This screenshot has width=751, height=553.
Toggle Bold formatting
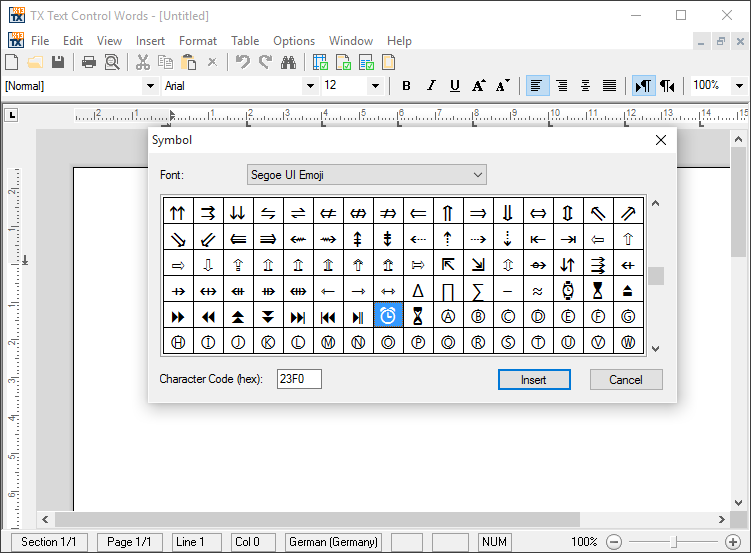(x=406, y=86)
